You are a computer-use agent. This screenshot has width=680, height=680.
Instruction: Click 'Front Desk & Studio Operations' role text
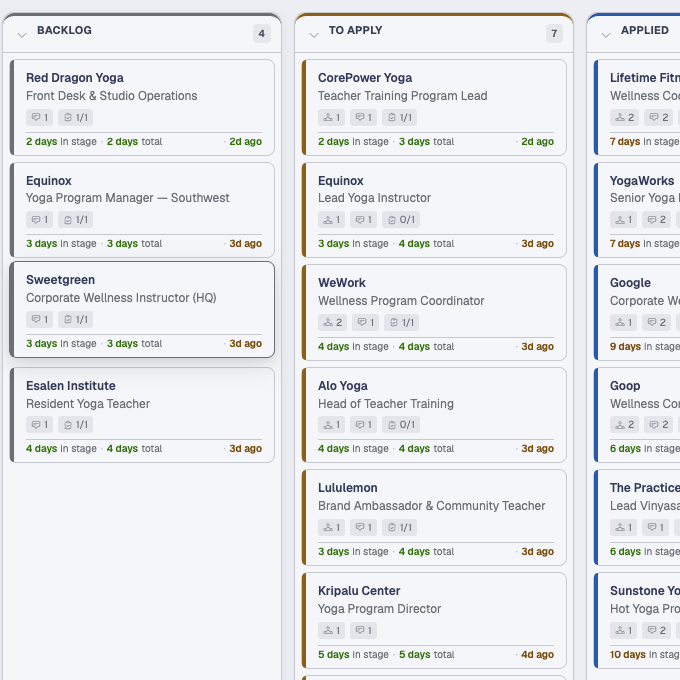pyautogui.click(x=111, y=96)
